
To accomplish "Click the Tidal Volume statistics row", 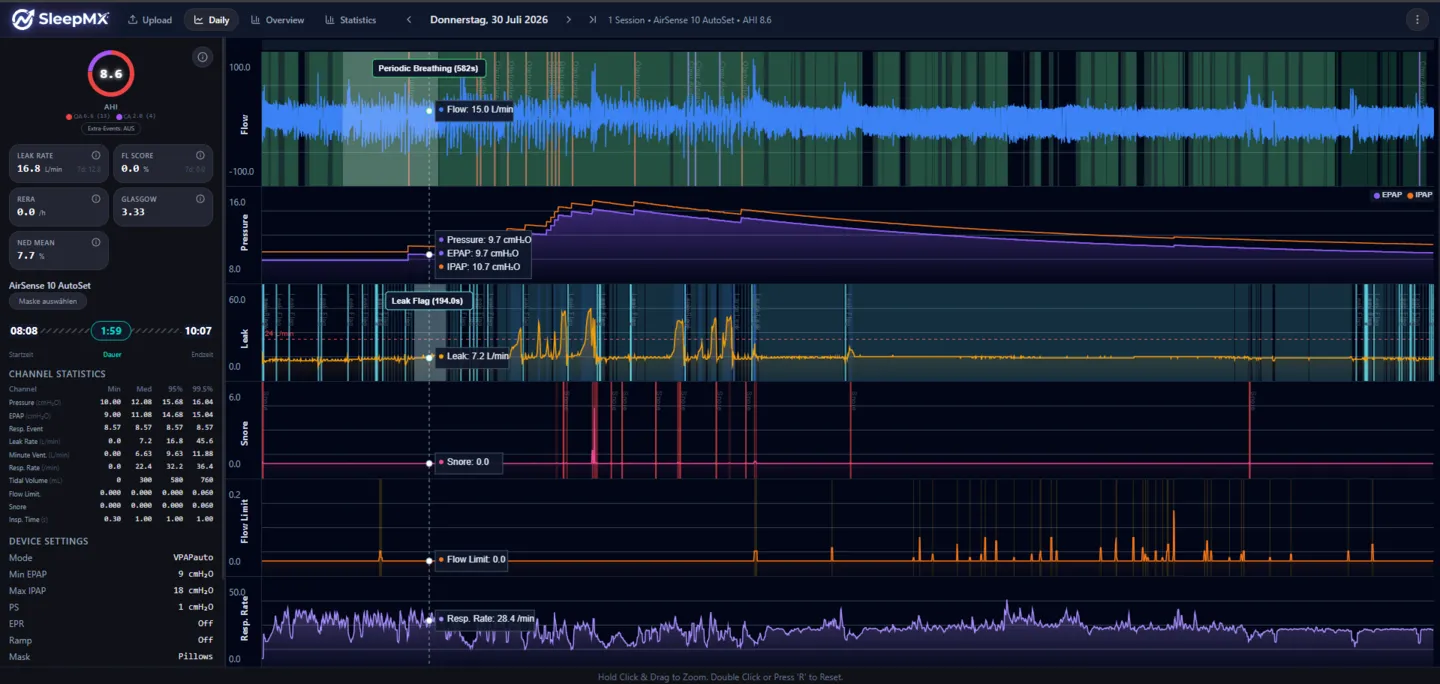I will click(x=110, y=480).
